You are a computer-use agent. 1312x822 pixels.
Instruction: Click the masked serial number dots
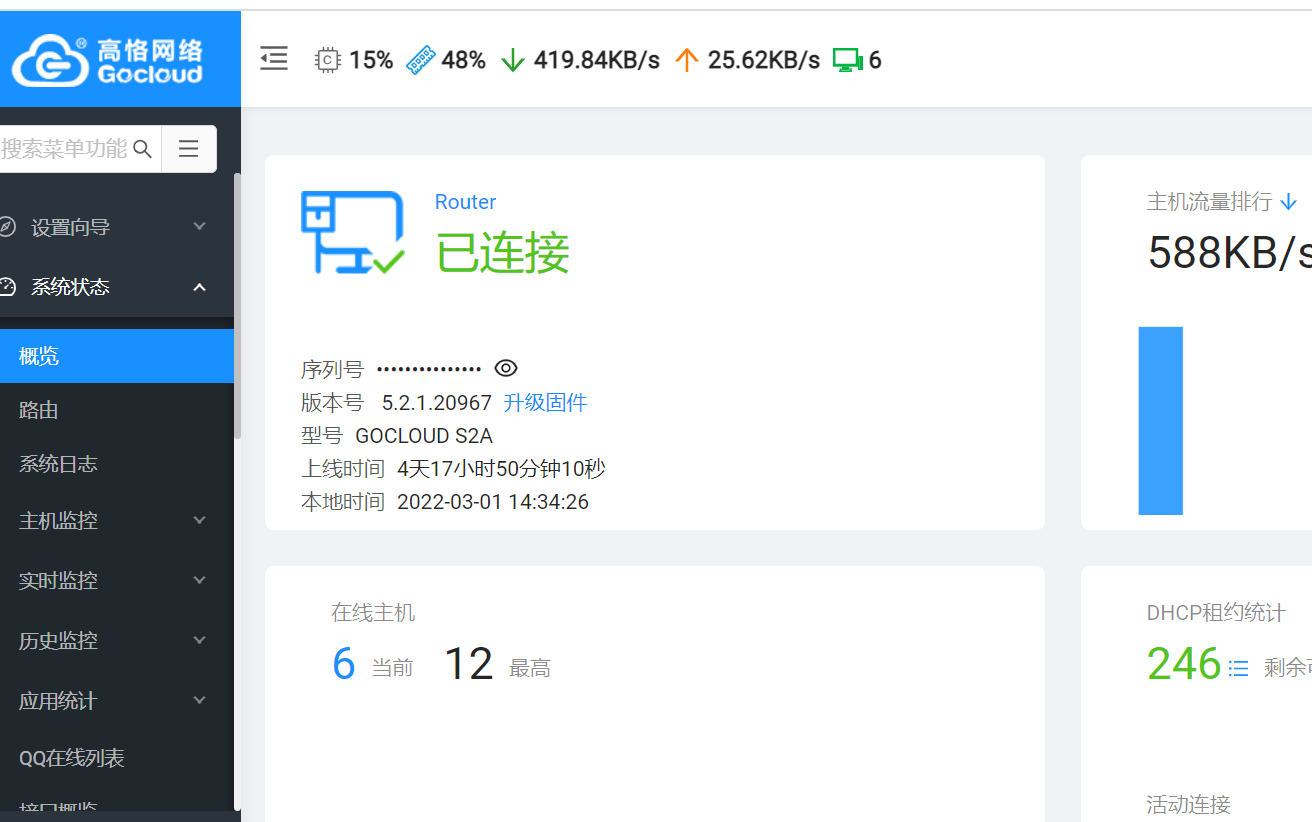429,369
